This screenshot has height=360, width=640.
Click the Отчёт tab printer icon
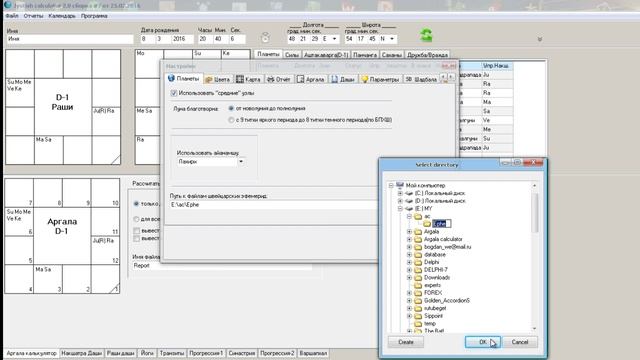(271, 79)
